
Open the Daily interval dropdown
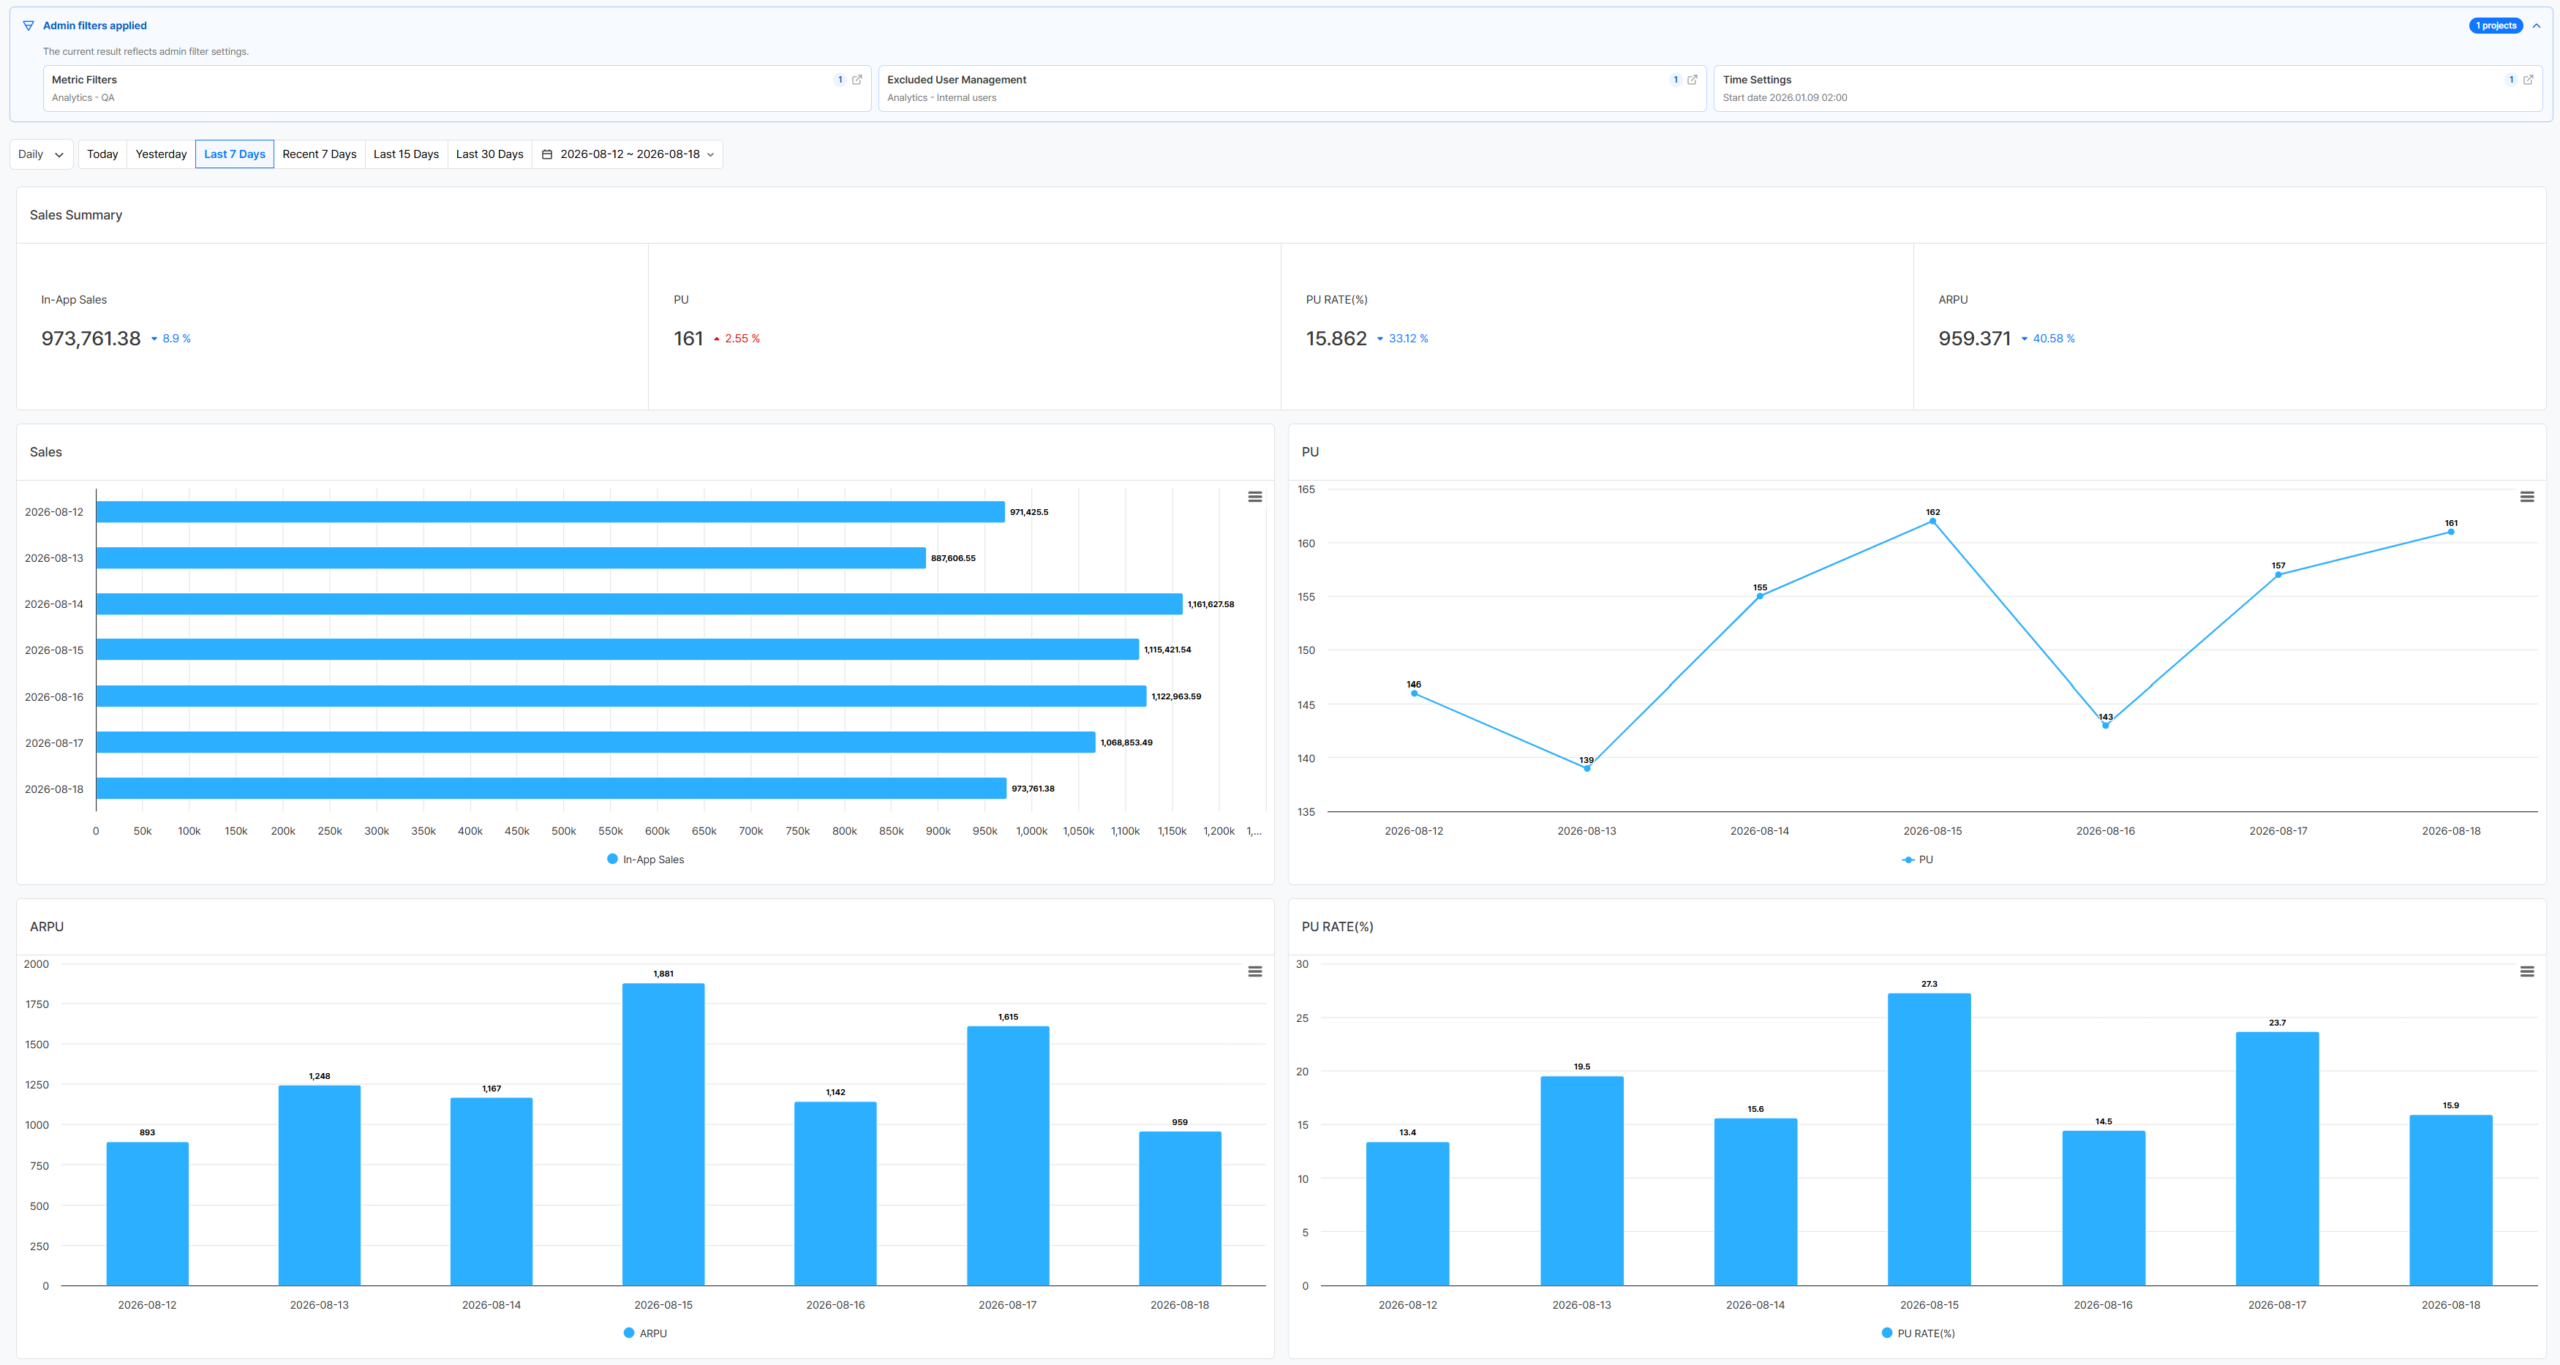(x=41, y=155)
